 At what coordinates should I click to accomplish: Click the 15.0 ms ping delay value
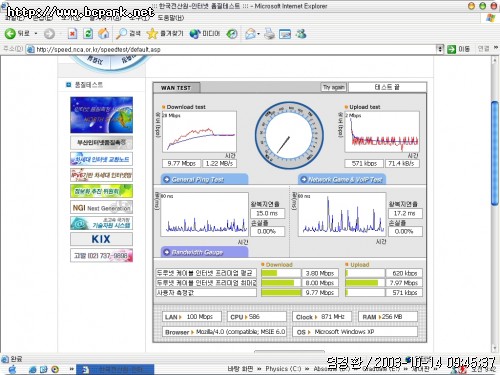267,213
